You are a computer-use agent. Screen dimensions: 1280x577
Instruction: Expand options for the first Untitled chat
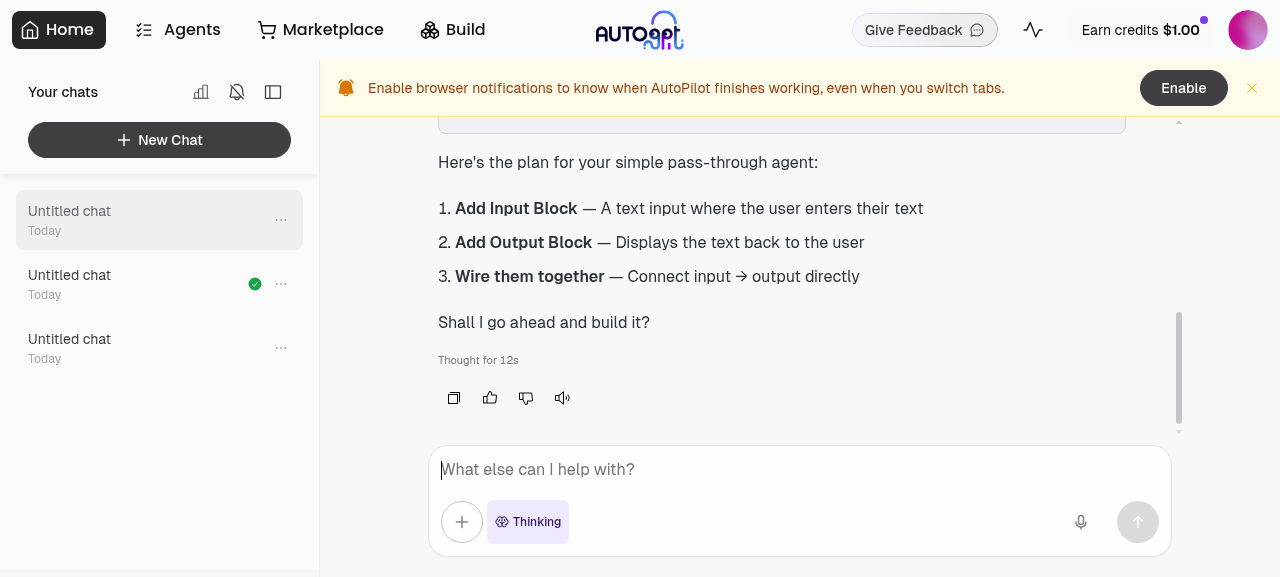(x=281, y=220)
